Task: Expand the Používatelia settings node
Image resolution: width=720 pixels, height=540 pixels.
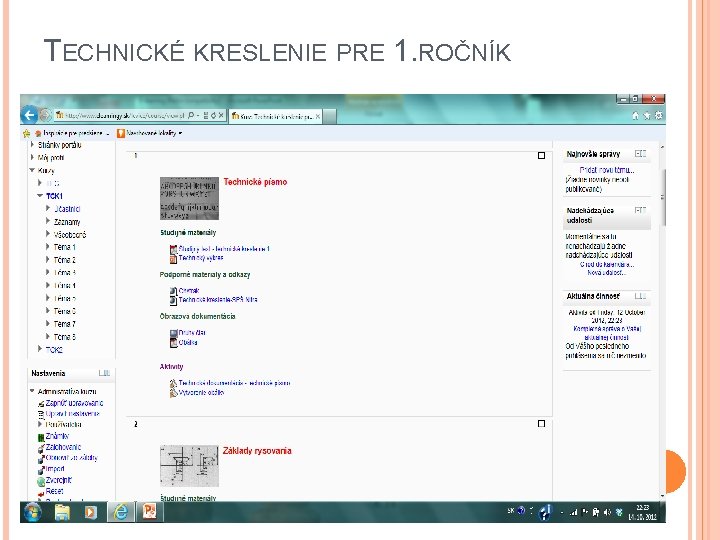Action: (40, 424)
